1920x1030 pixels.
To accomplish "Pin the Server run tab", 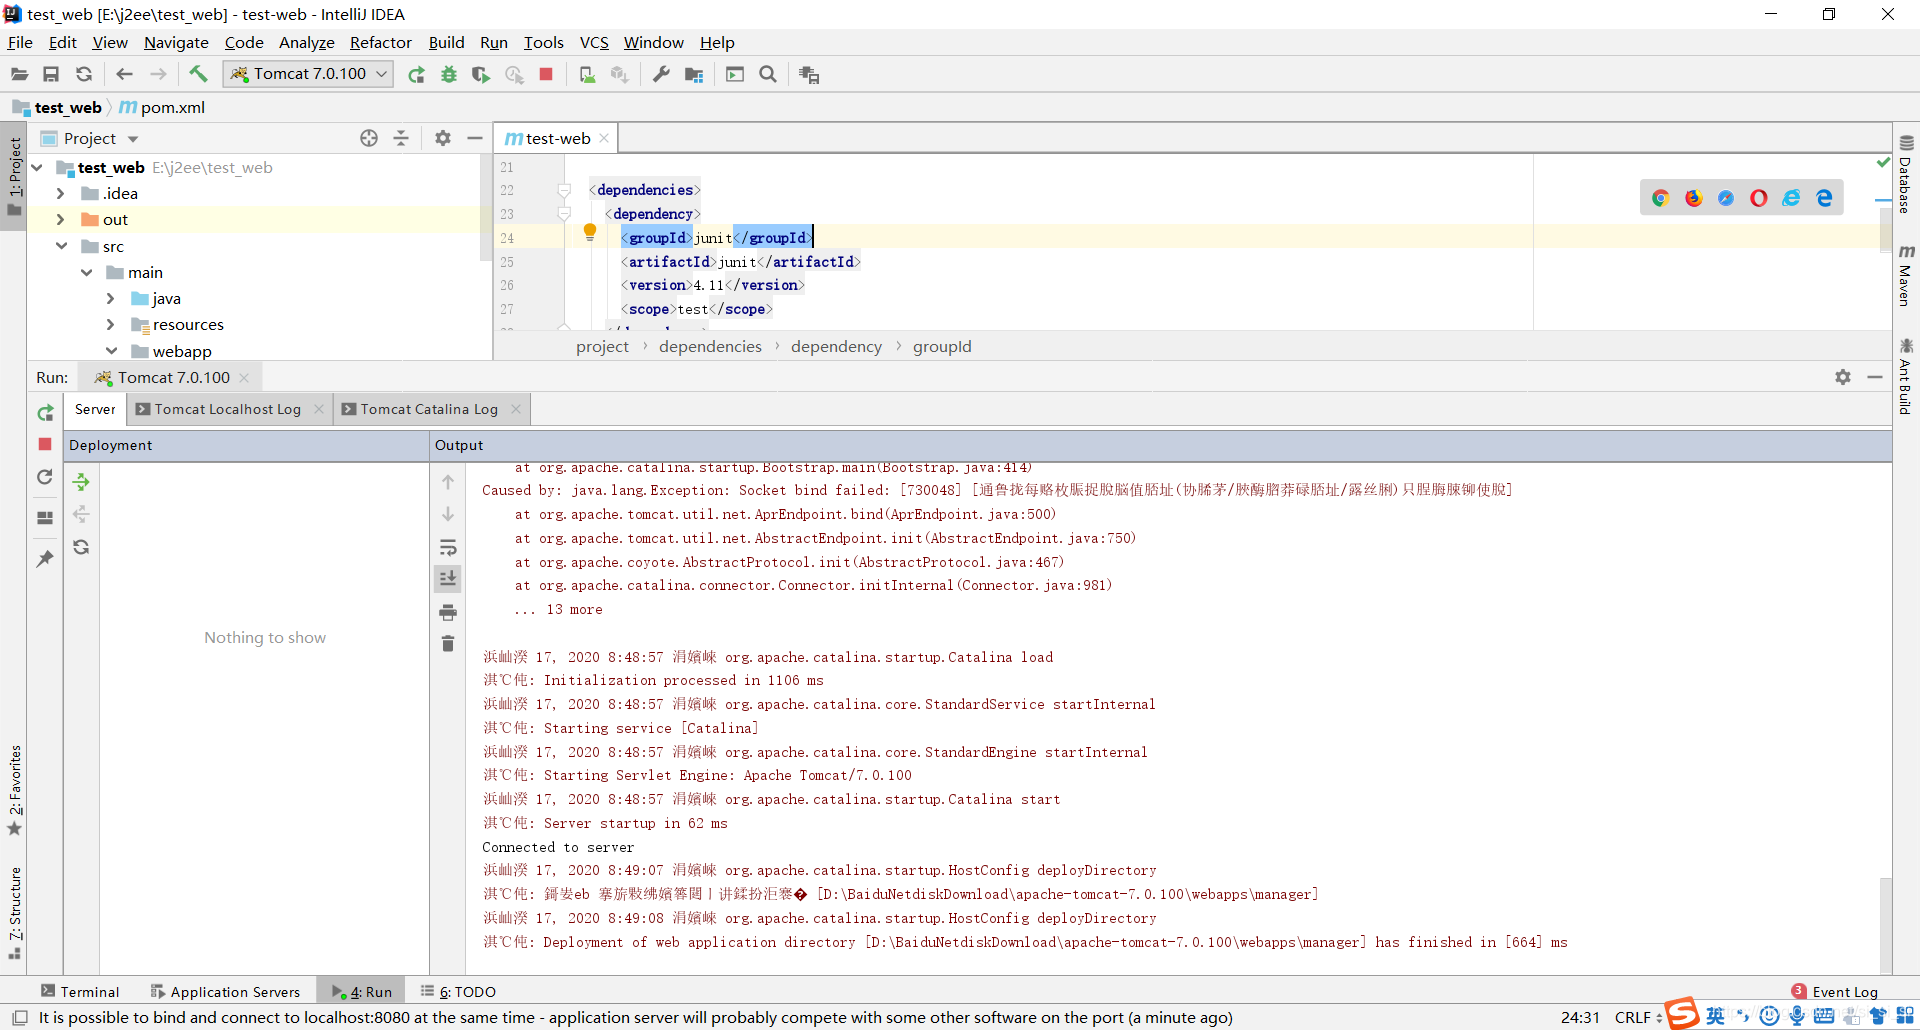I will point(44,559).
